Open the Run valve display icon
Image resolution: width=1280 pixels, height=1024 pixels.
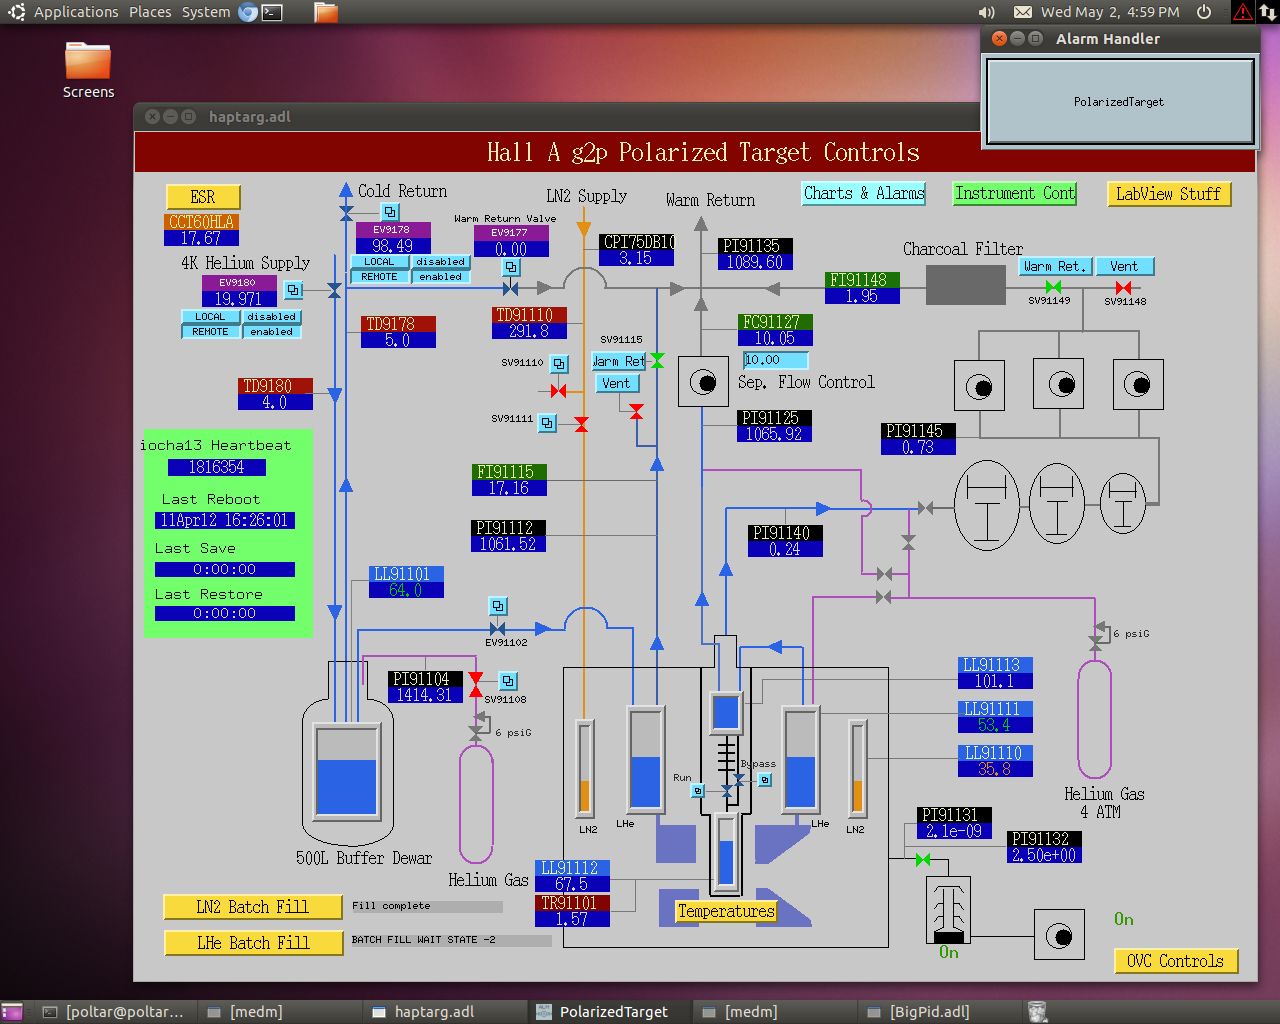pyautogui.click(x=698, y=791)
